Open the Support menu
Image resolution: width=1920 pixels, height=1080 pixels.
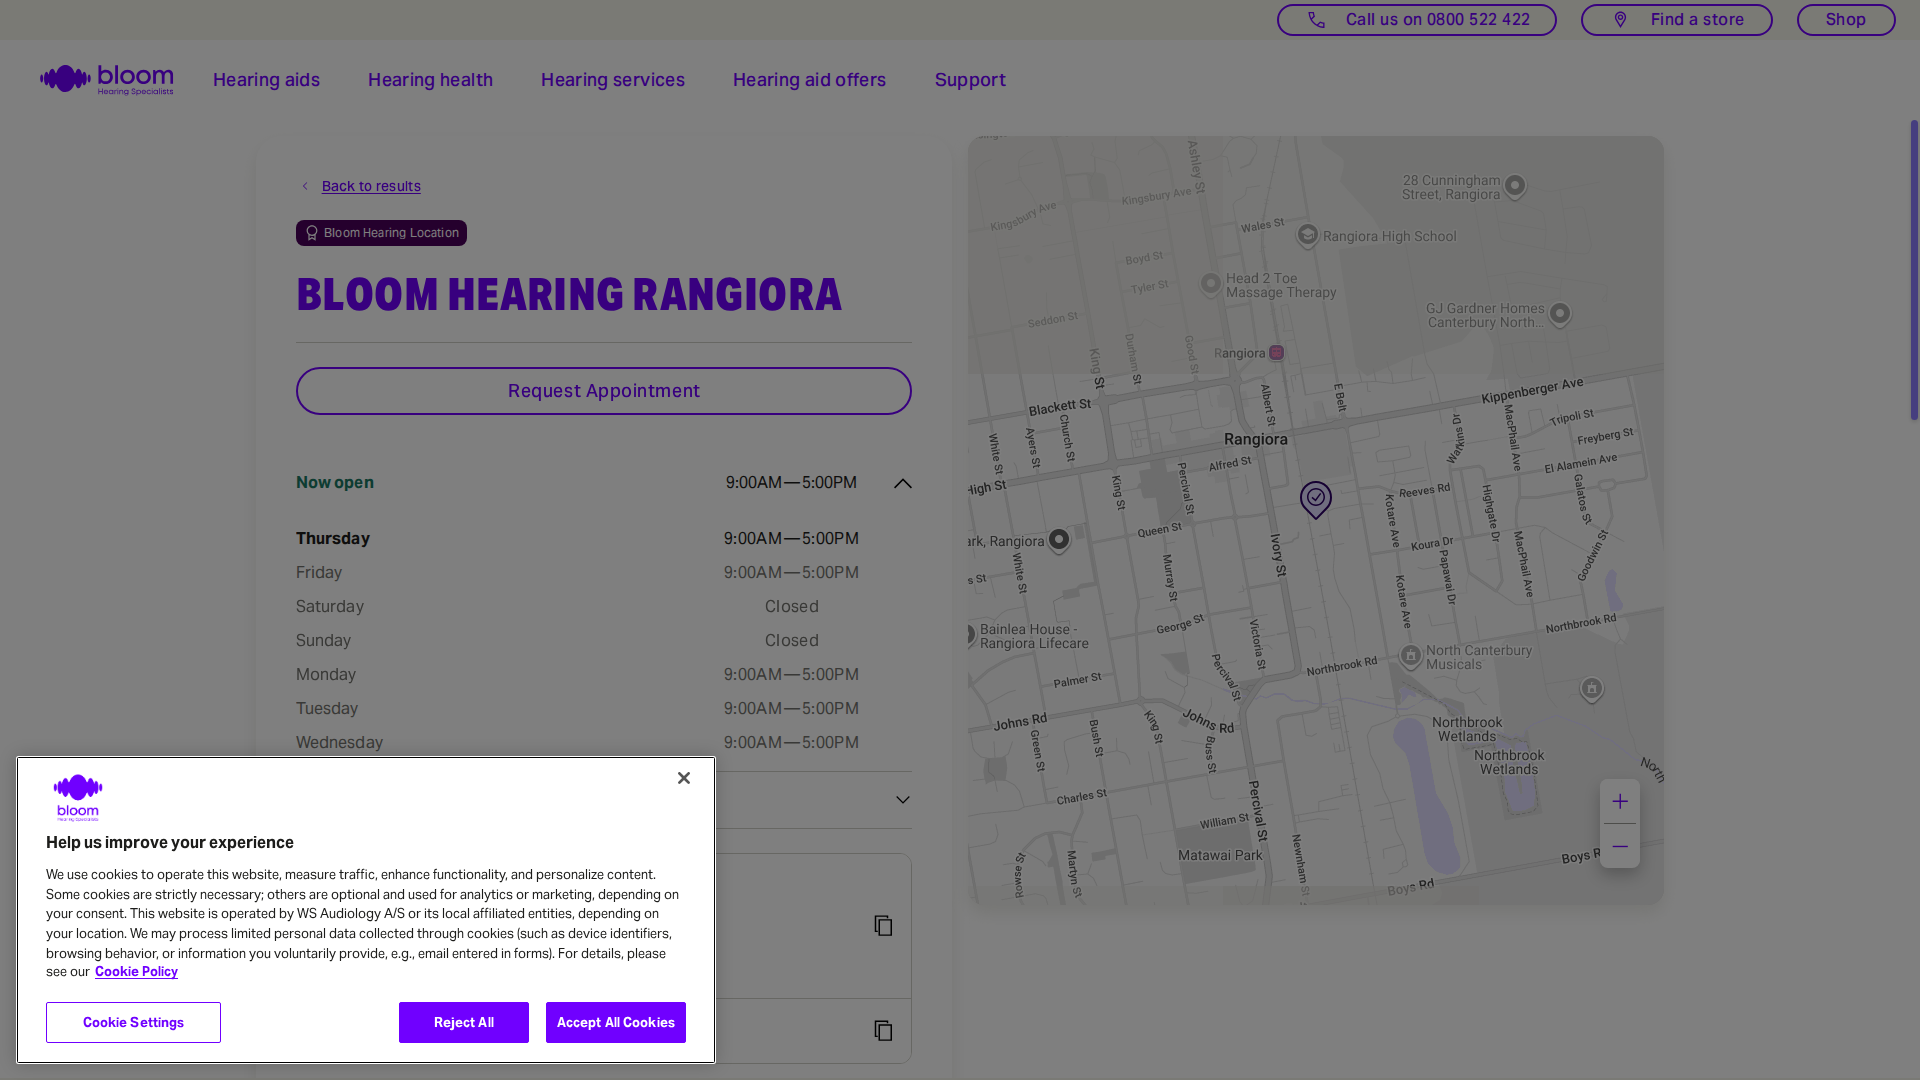970,80
